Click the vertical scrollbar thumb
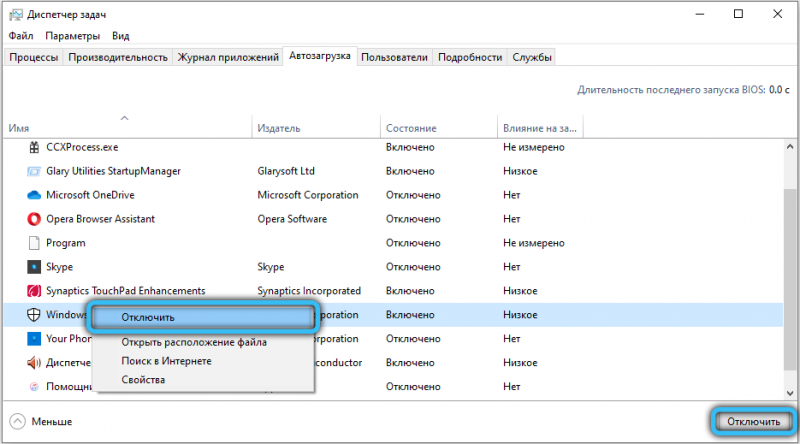800x444 pixels. click(x=790, y=279)
